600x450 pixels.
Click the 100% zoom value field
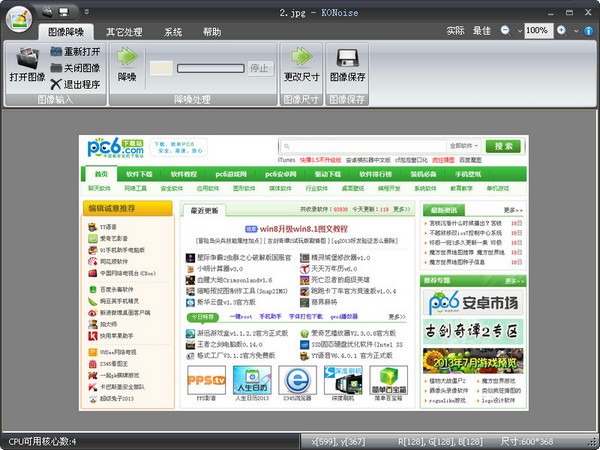tap(539, 31)
